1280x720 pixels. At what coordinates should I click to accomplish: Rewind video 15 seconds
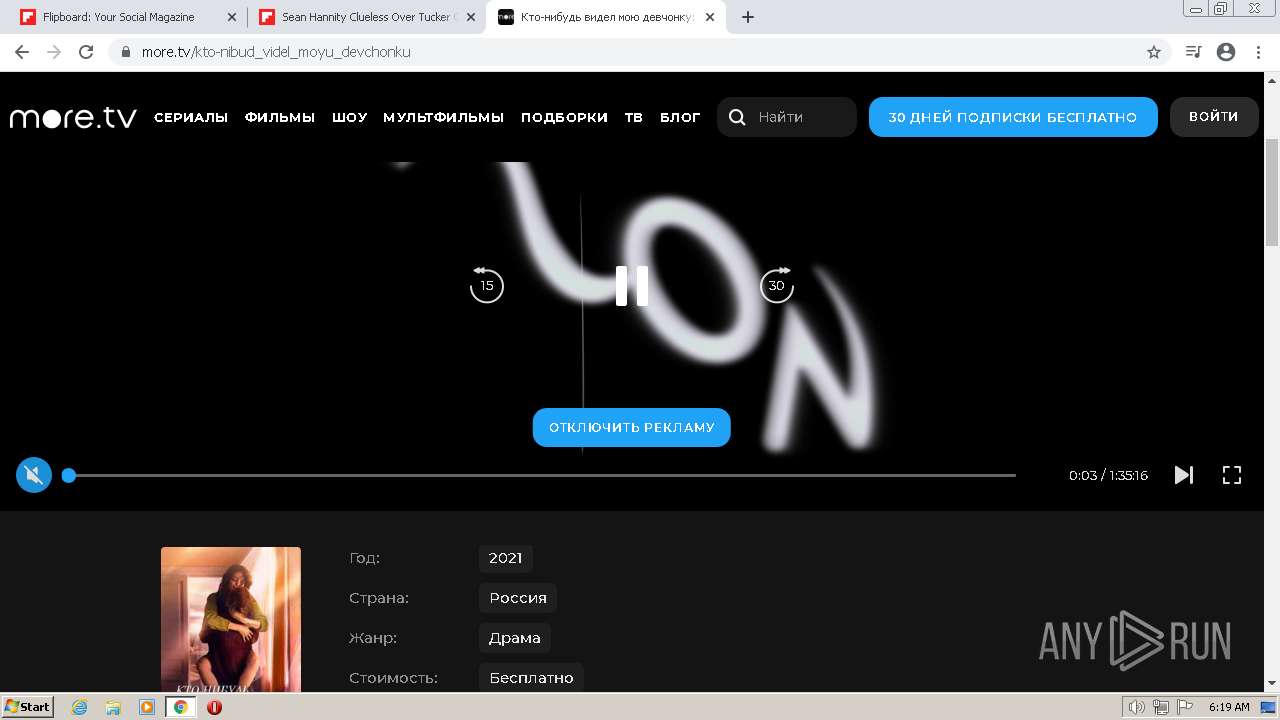point(487,285)
